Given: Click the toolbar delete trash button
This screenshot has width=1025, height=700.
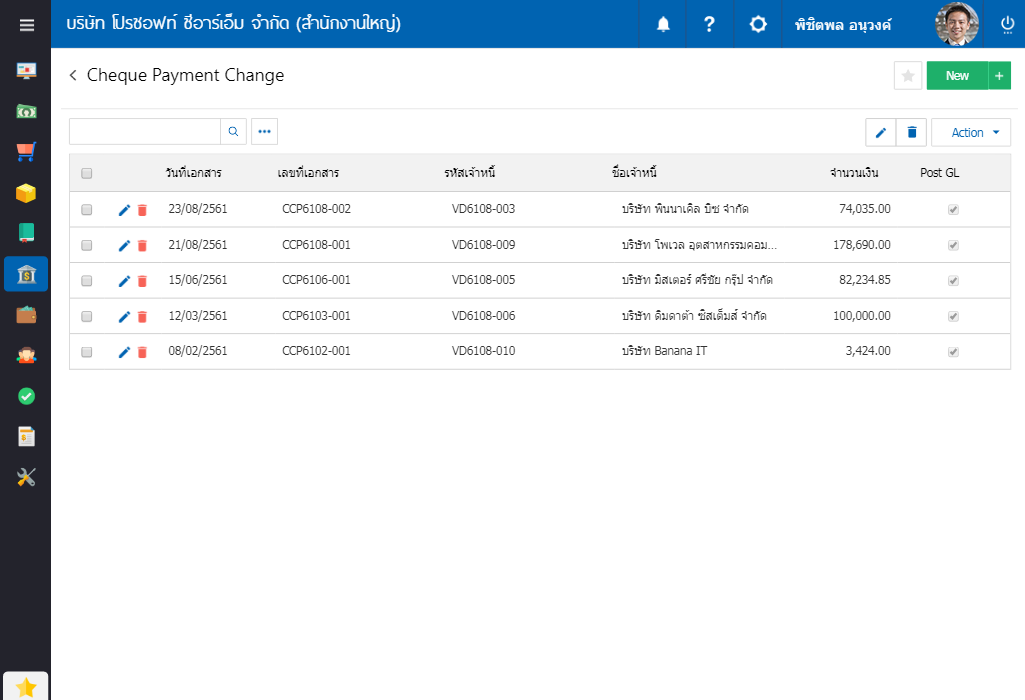Looking at the screenshot, I should [912, 133].
